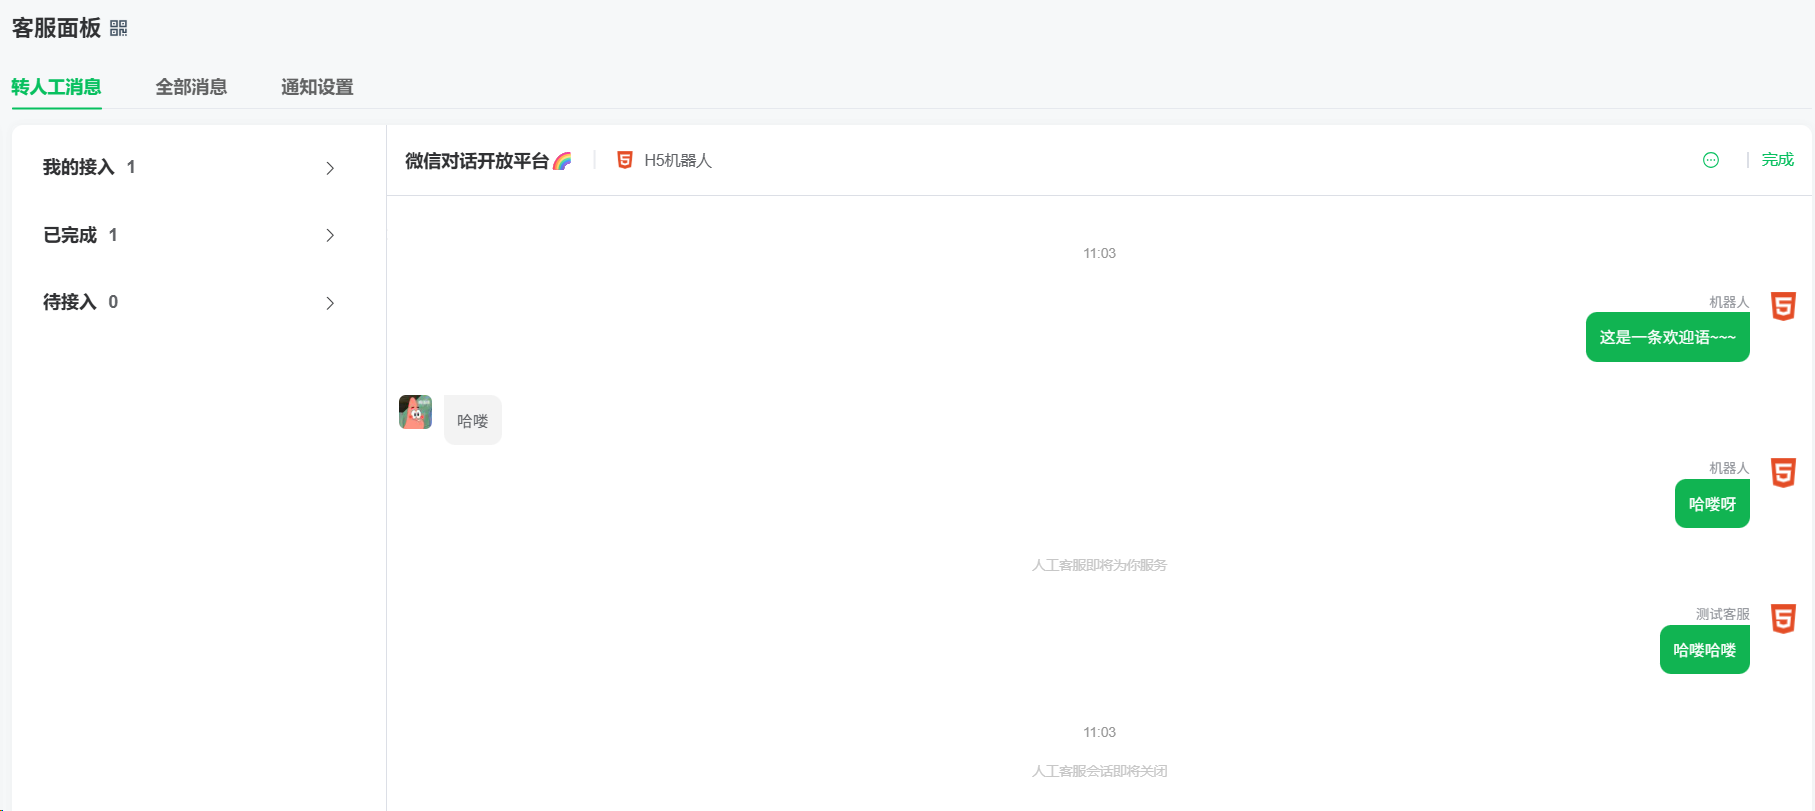Click robot avatar beside 哈喽呀 message
The height and width of the screenshot is (811, 1815).
pos(1783,472)
